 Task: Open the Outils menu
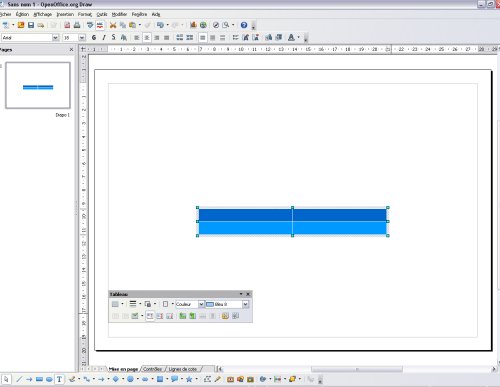[x=102, y=14]
